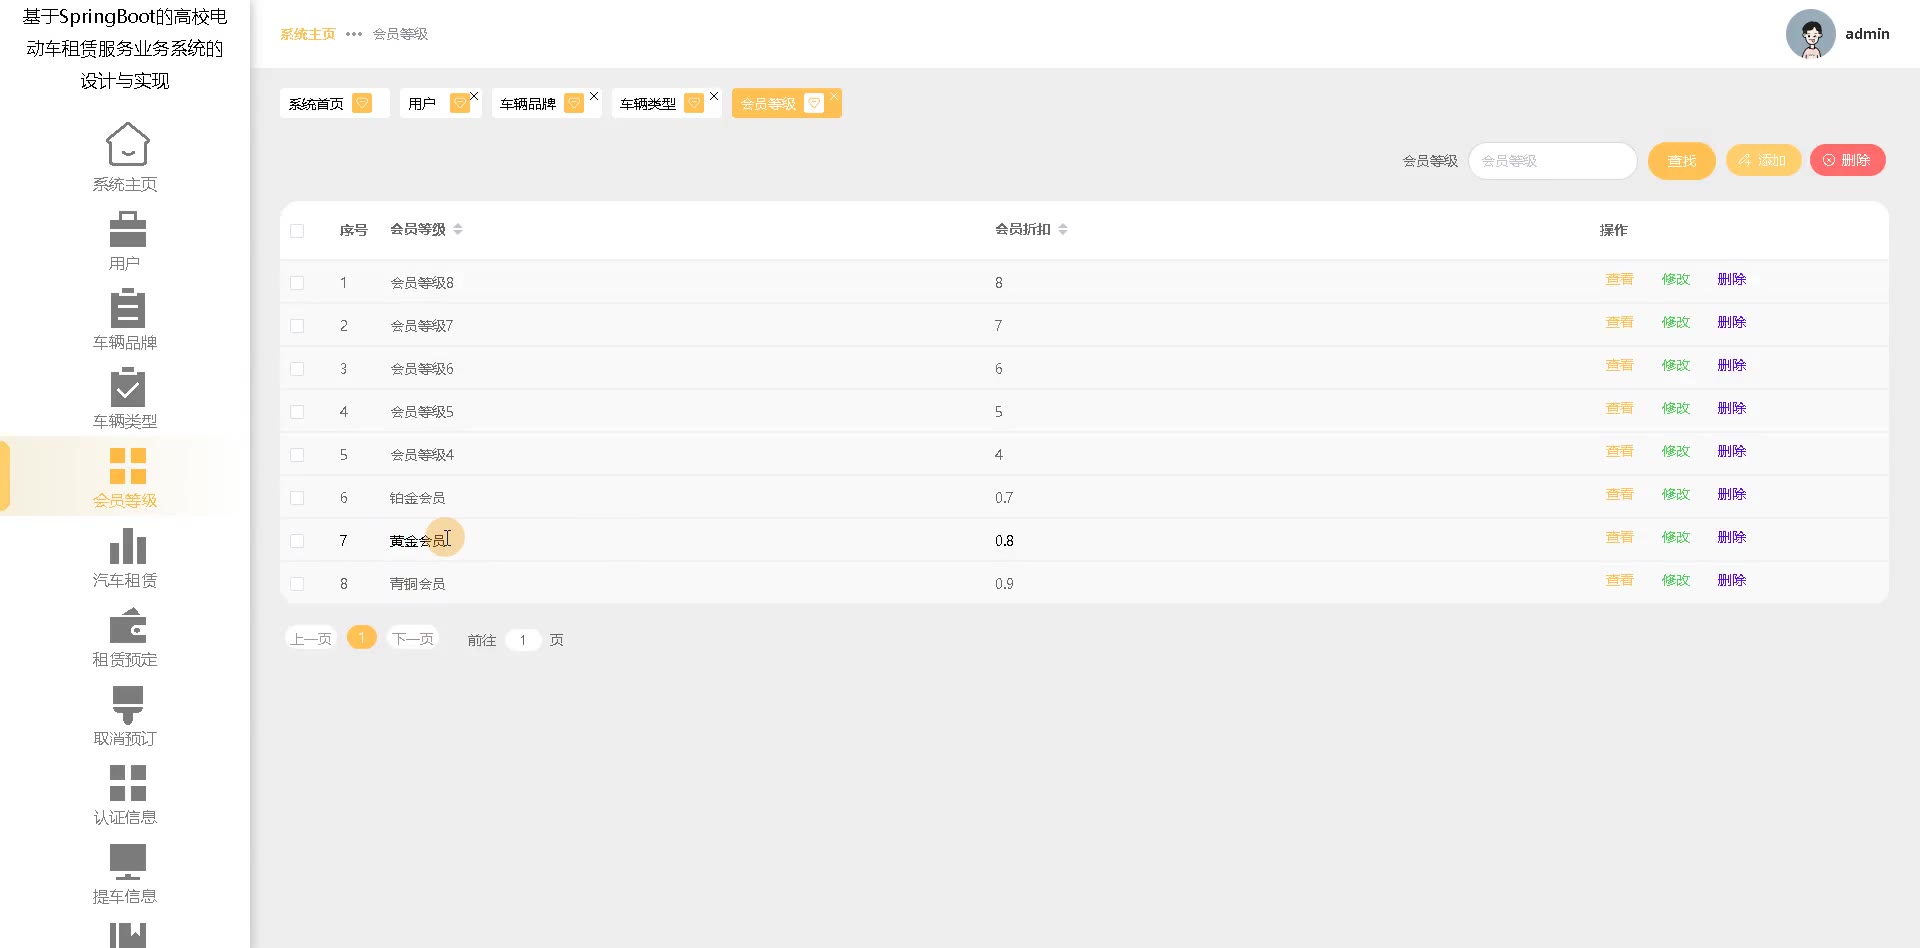Open the 取消预订 brush icon
The height and width of the screenshot is (948, 1920).
[x=127, y=704]
